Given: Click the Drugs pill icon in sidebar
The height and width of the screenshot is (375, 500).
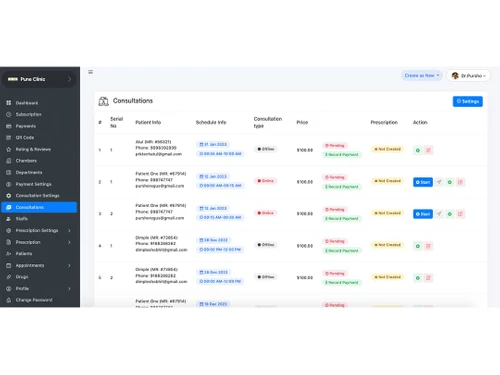Looking at the screenshot, I should [9, 277].
